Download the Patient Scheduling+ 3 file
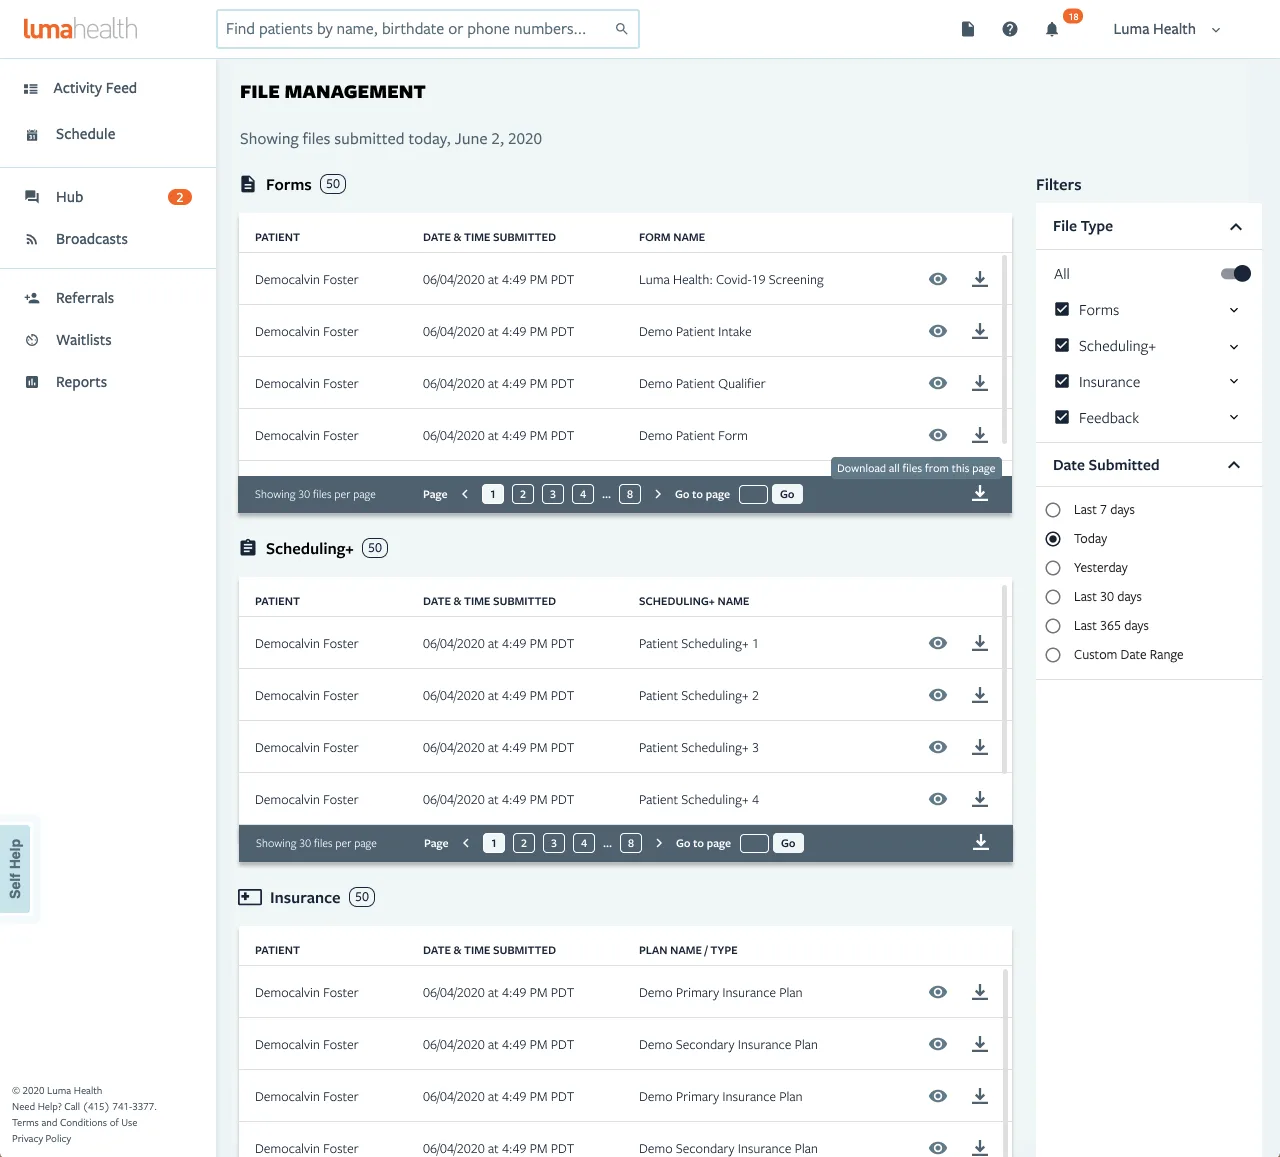This screenshot has height=1157, width=1280. 980,747
